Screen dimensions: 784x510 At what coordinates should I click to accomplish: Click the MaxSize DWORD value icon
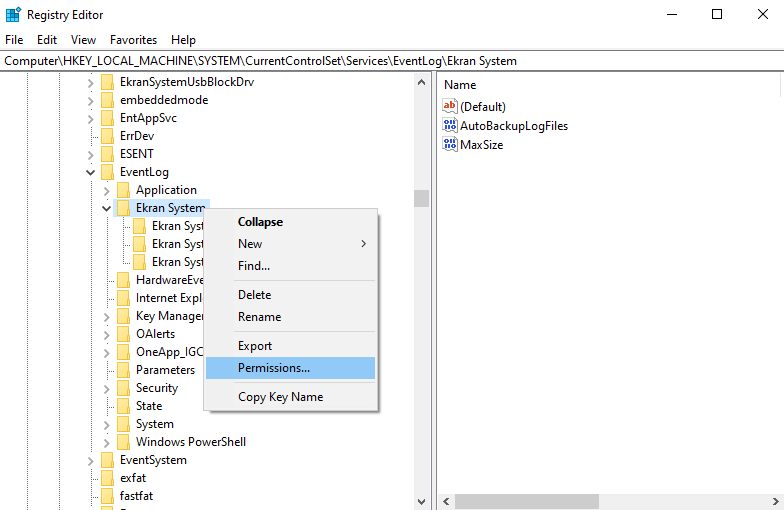pyautogui.click(x=450, y=145)
